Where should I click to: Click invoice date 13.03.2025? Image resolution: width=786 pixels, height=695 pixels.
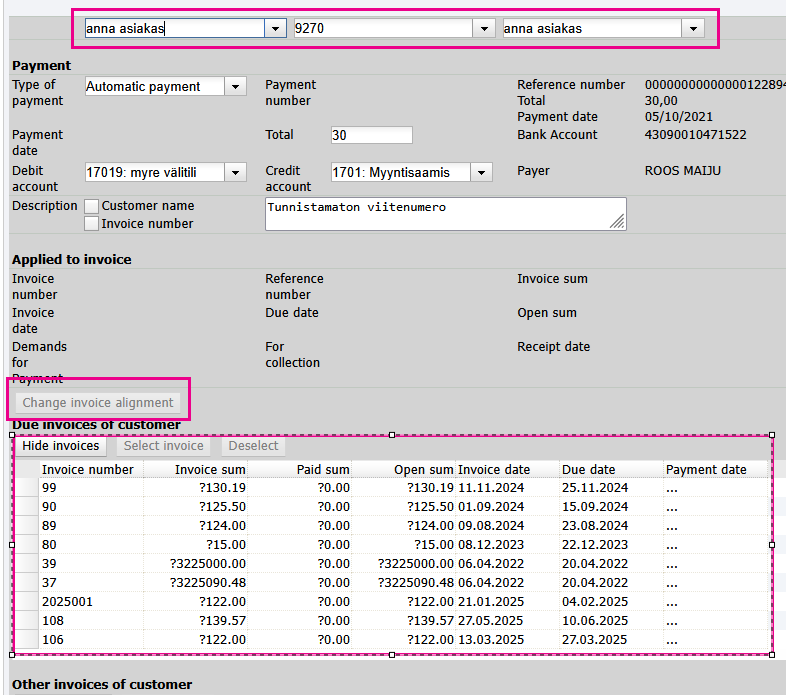(x=491, y=640)
